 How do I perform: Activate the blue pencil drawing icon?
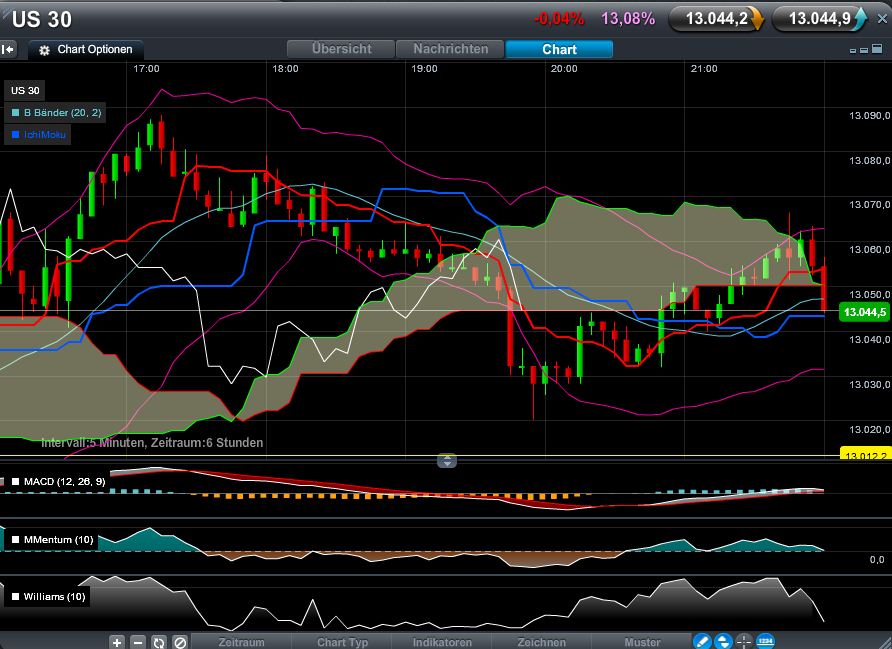click(702, 642)
